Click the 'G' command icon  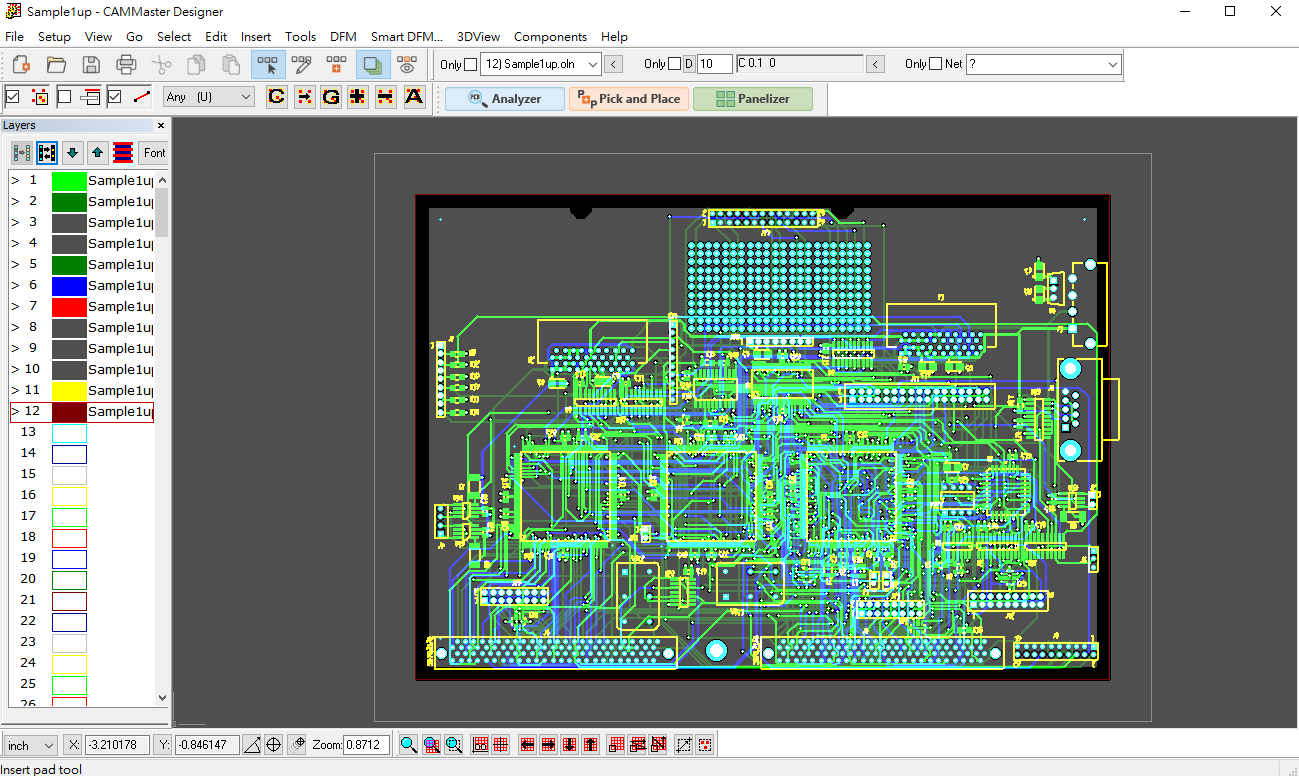[331, 97]
